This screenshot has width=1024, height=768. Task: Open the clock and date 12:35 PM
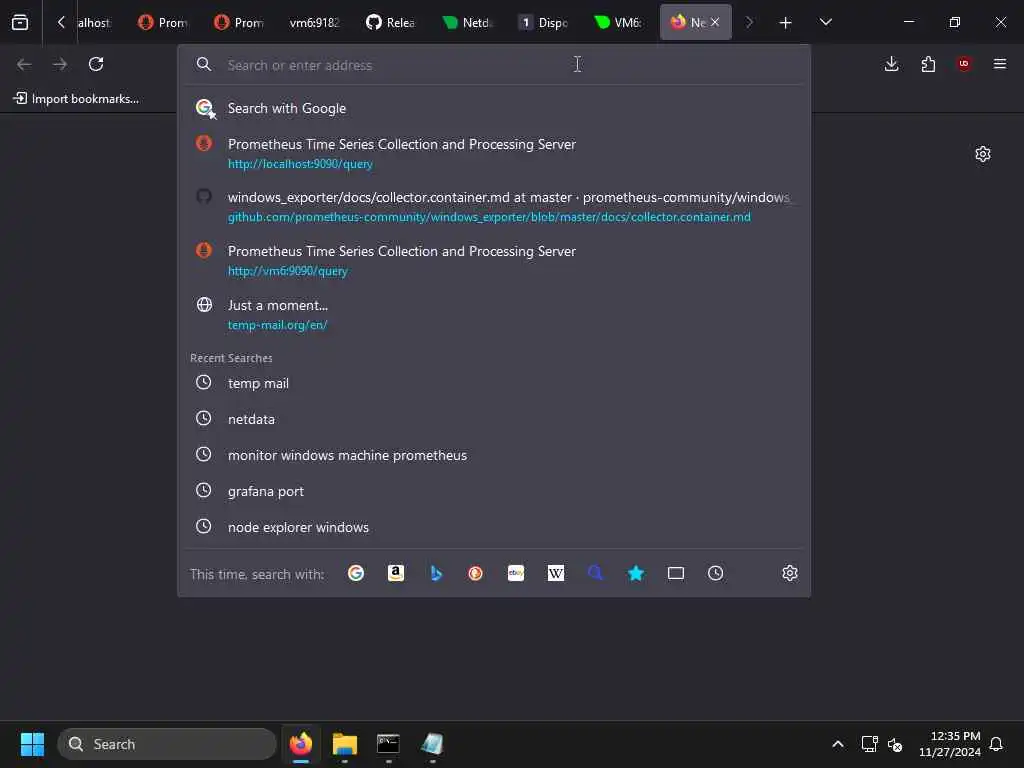click(950, 744)
